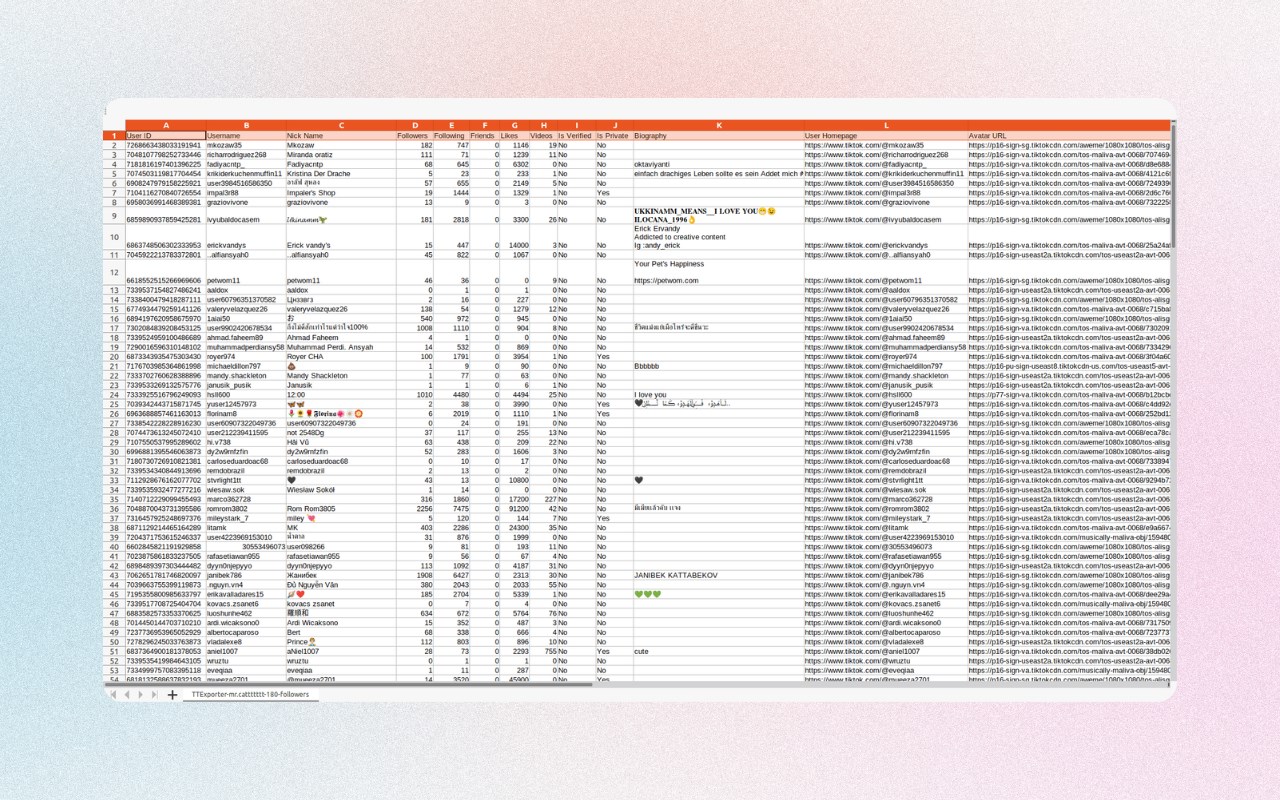The width and height of the screenshot is (1280, 800).
Task: Select the likes value 24300
Action: 514,528
